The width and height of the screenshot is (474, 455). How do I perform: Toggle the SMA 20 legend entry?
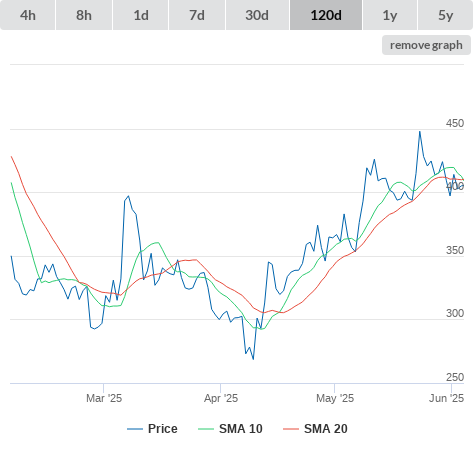pyautogui.click(x=315, y=429)
